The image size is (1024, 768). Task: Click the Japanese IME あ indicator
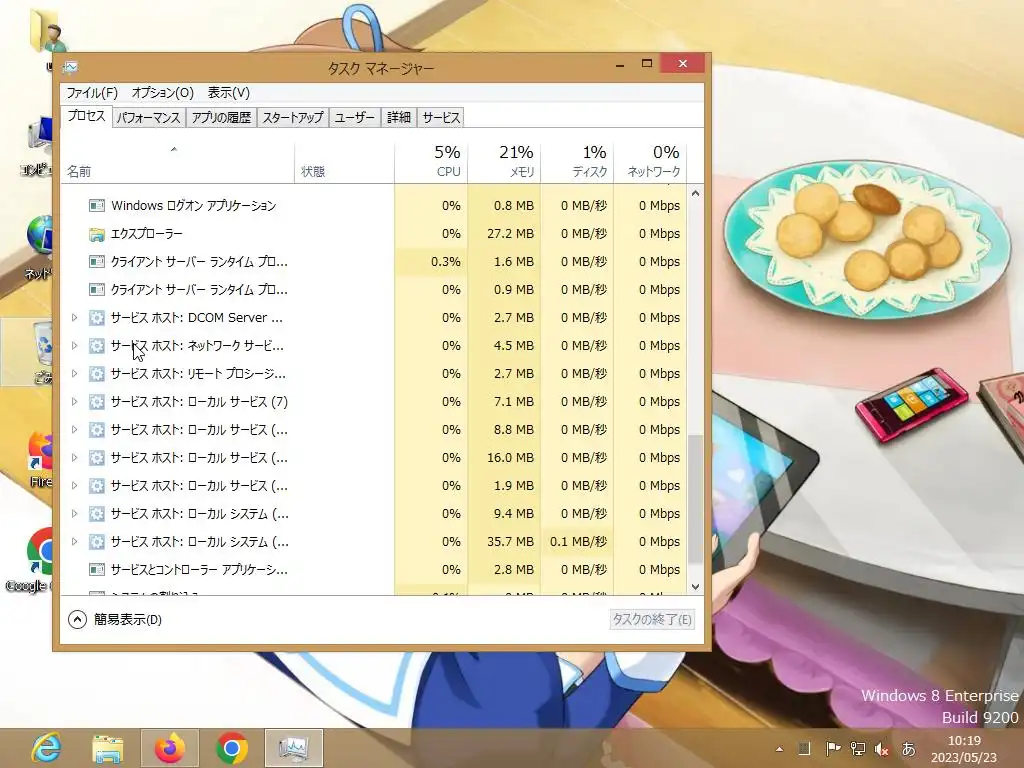pyautogui.click(x=908, y=749)
